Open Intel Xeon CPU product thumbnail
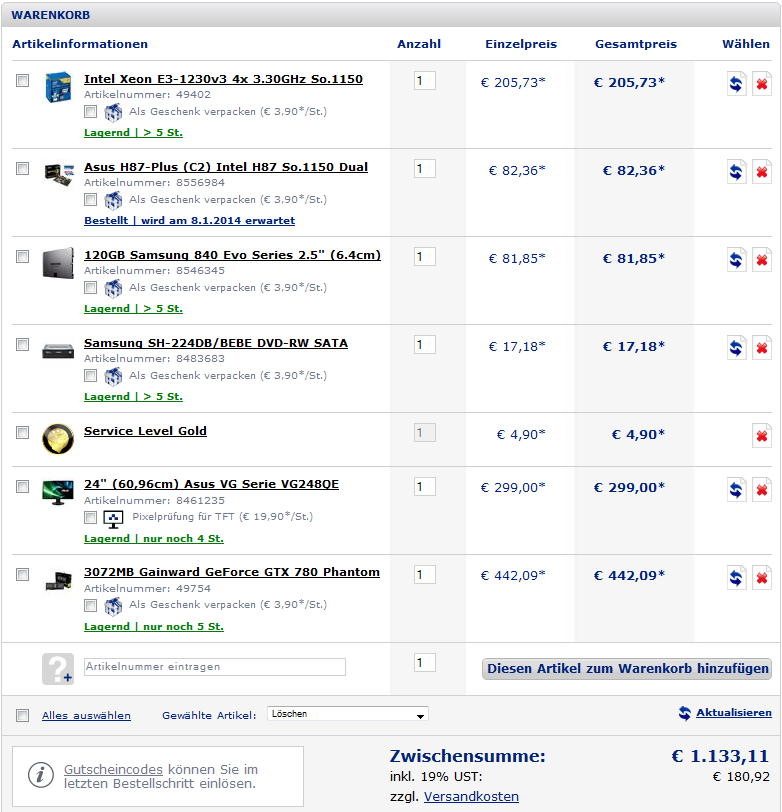Screen dimensions: 782x812 pos(57,87)
